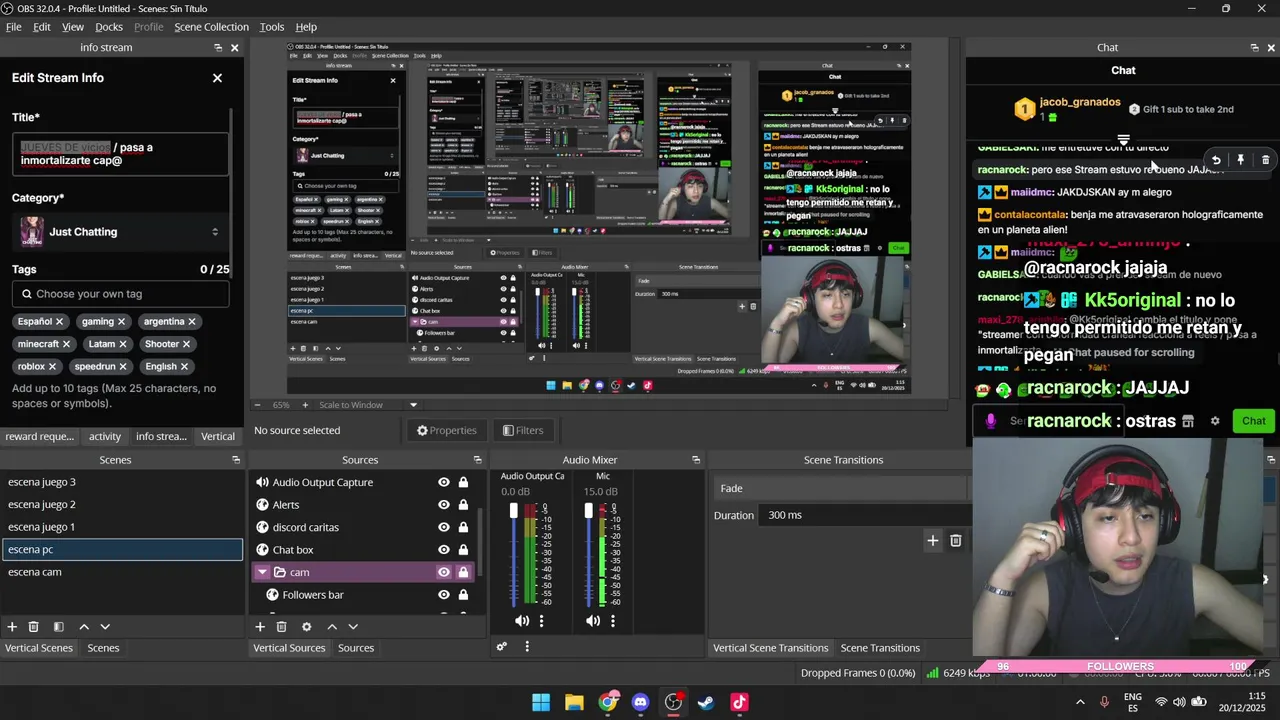The height and width of the screenshot is (720, 1280).
Task: Float the Scenes dock with its undock icon
Action: (x=236, y=460)
